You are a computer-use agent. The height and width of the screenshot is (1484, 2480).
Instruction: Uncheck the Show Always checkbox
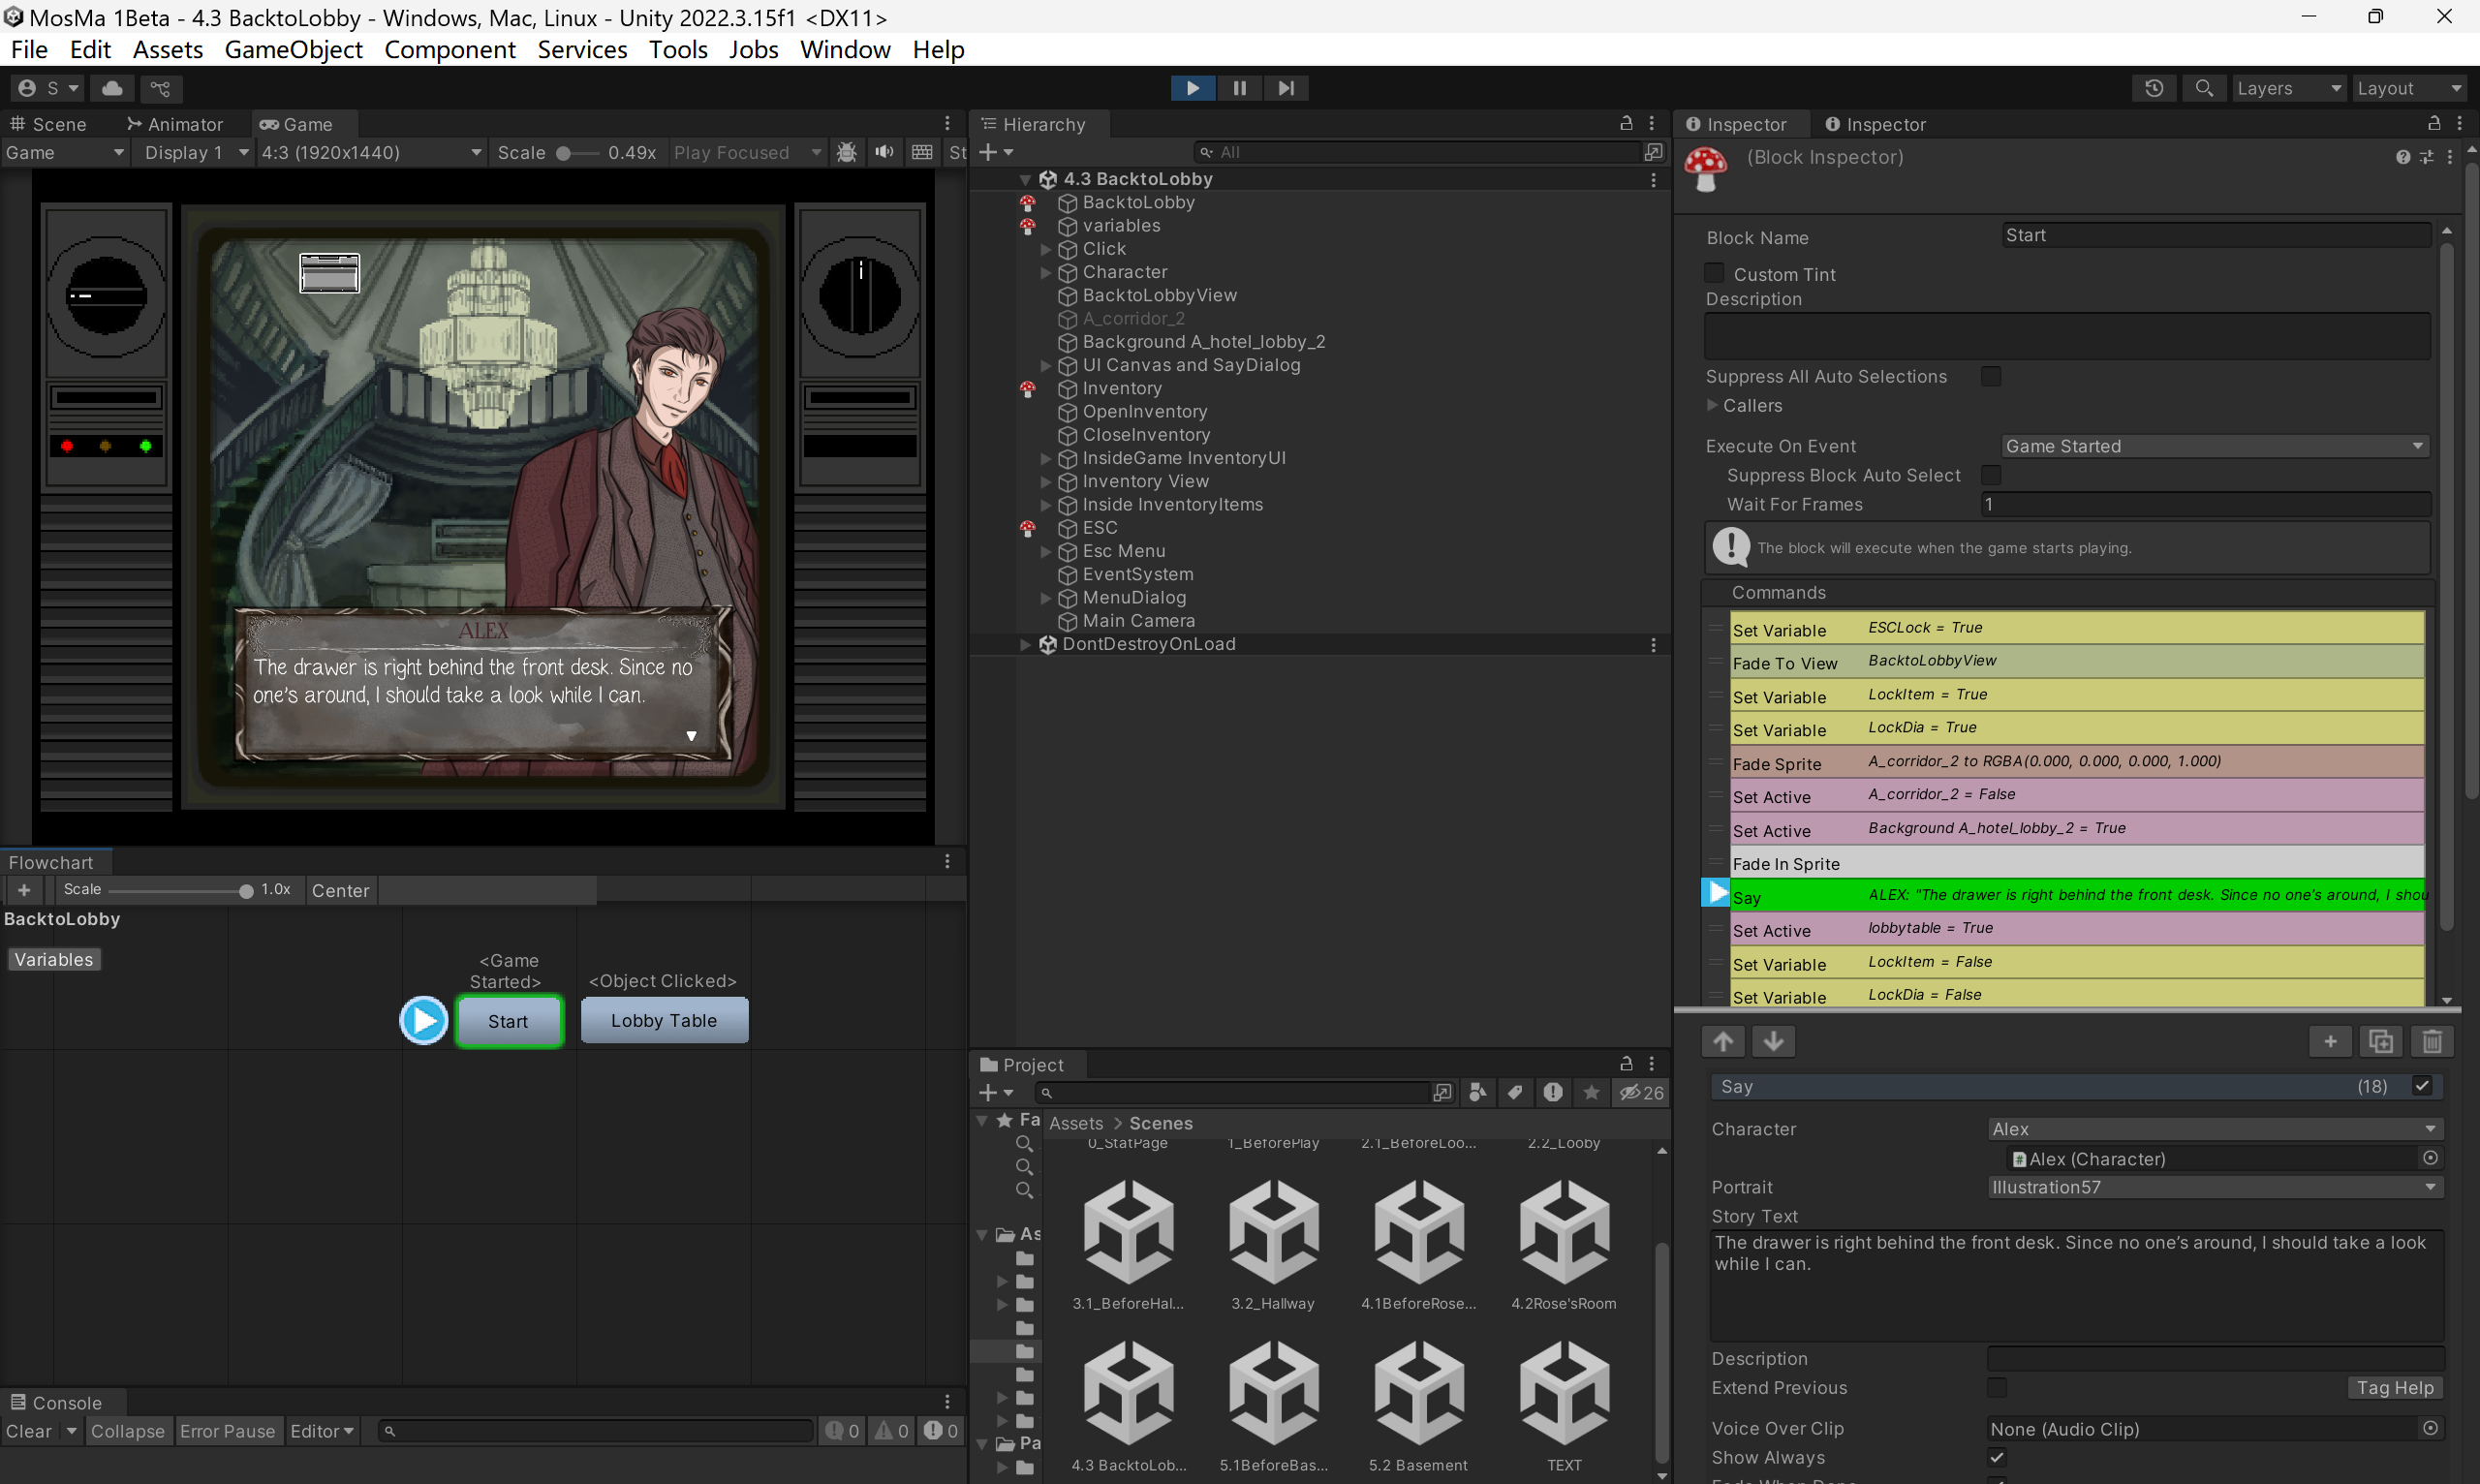(x=1997, y=1457)
